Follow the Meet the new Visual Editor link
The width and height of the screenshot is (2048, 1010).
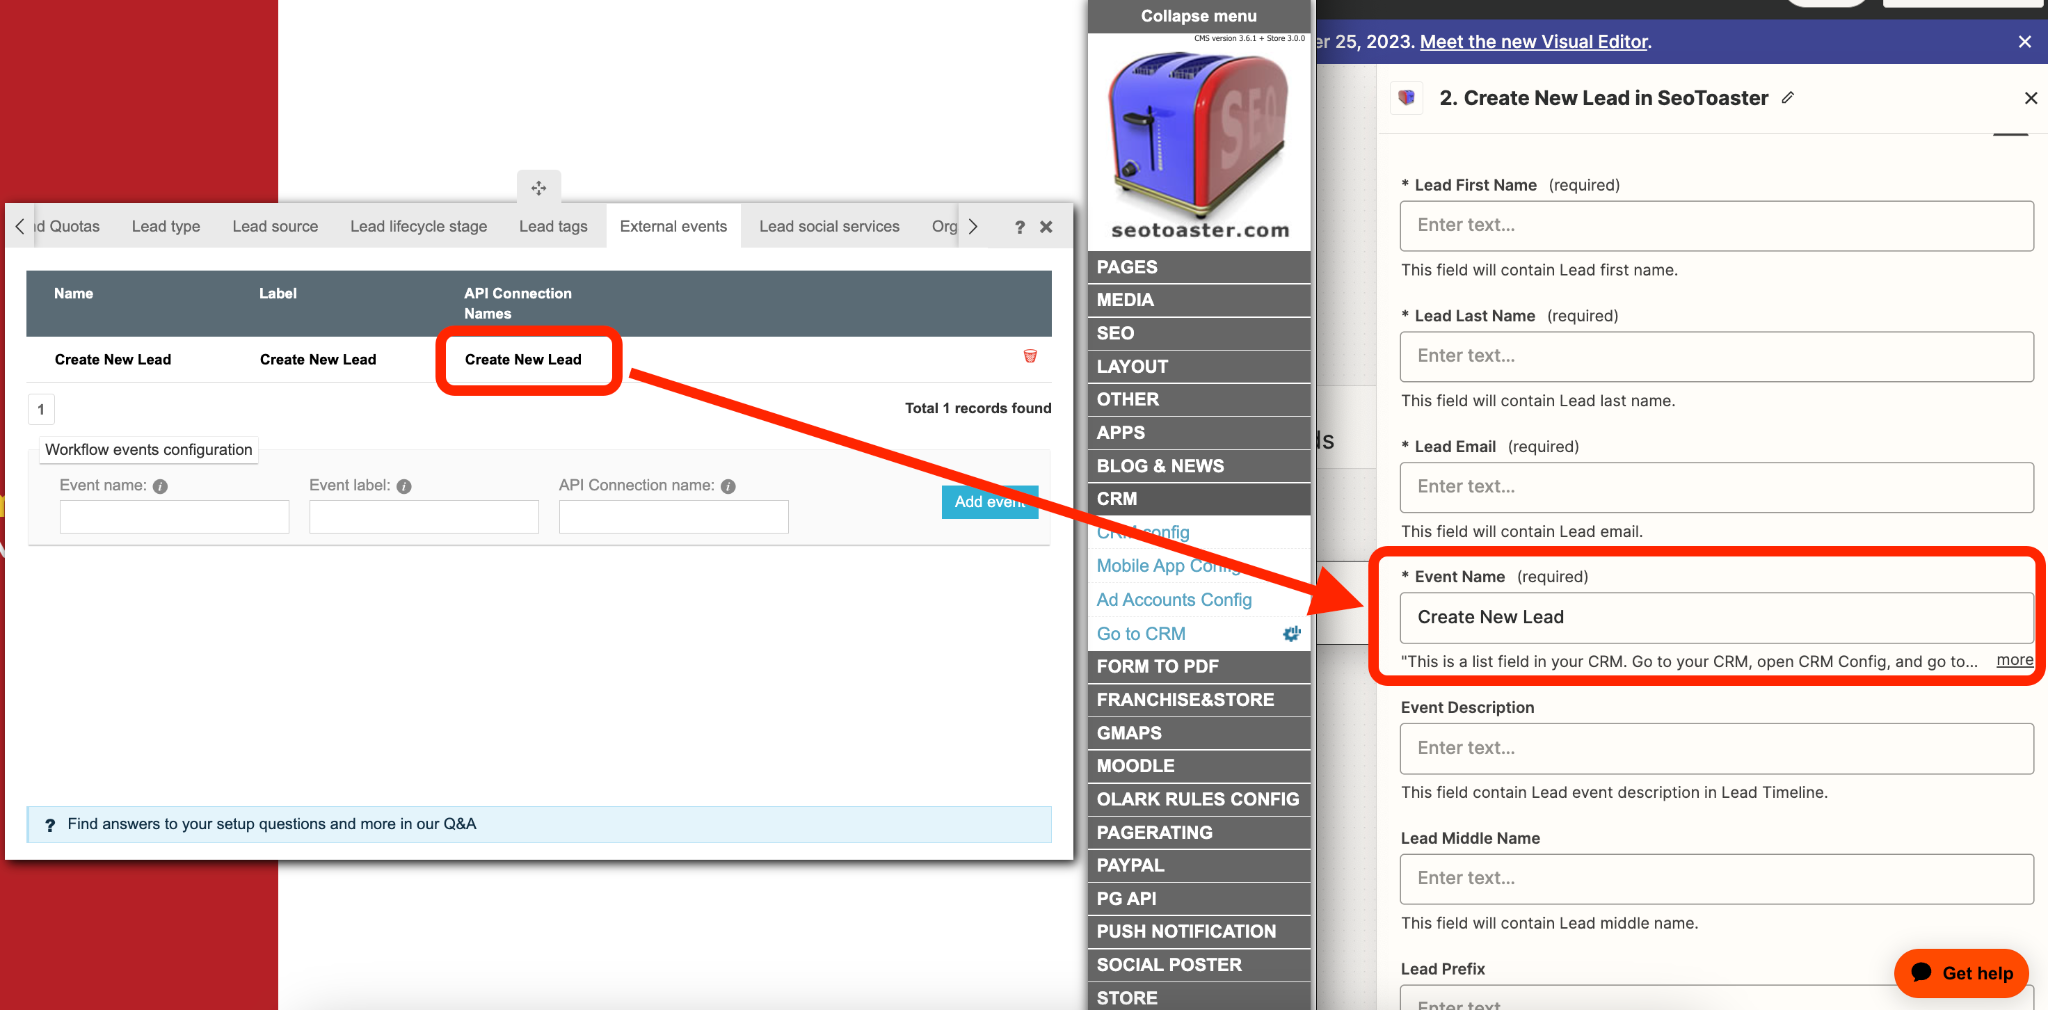[1534, 42]
